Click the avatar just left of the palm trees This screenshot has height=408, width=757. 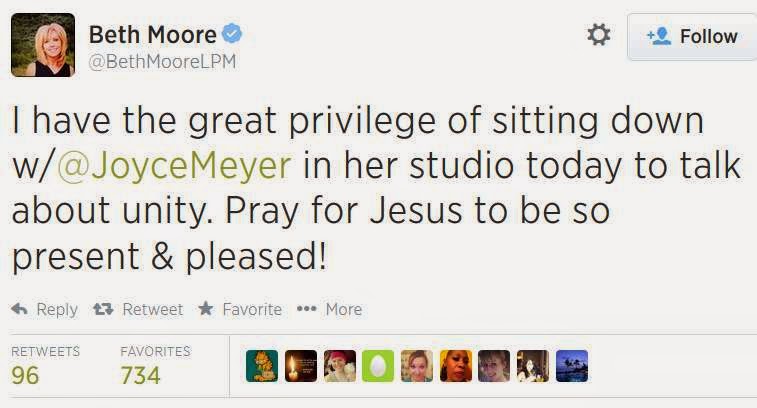click(x=533, y=366)
